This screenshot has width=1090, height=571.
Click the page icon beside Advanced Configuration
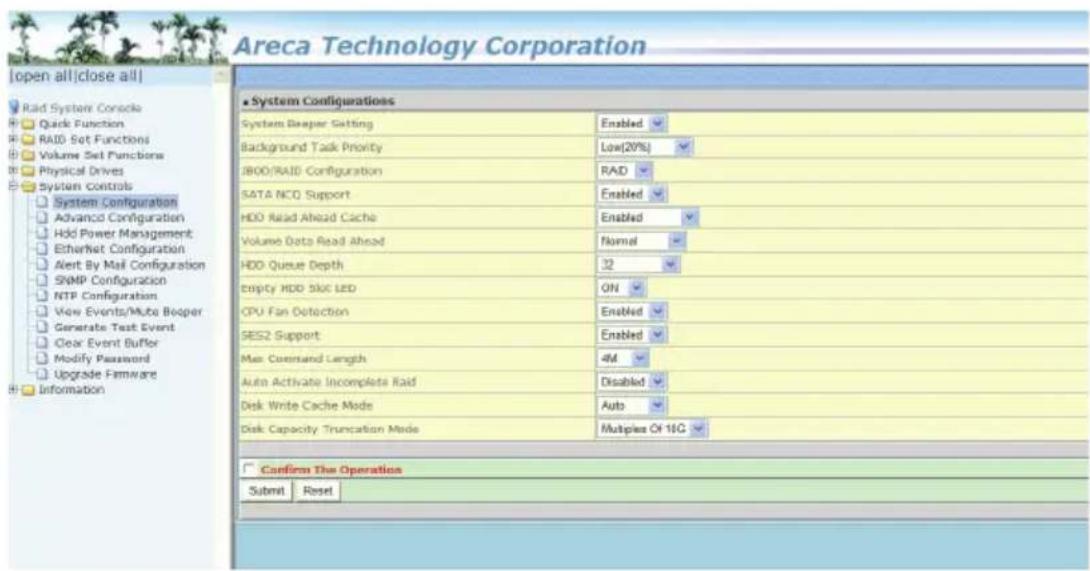[x=43, y=218]
